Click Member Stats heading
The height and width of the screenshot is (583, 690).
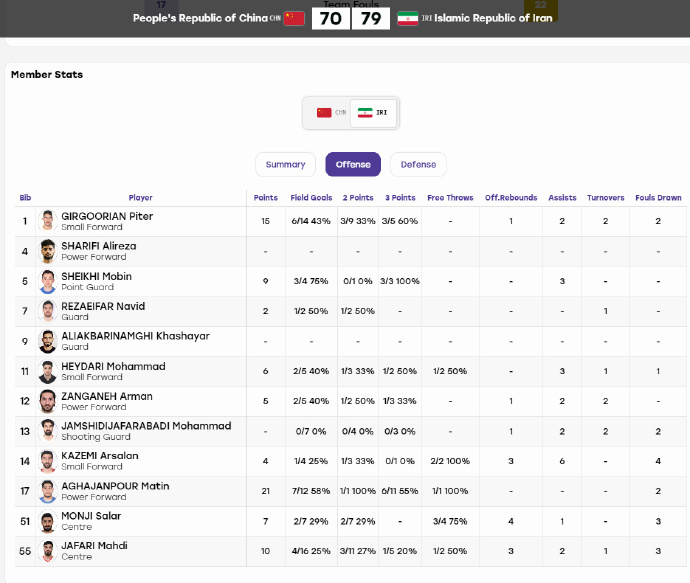[47, 74]
